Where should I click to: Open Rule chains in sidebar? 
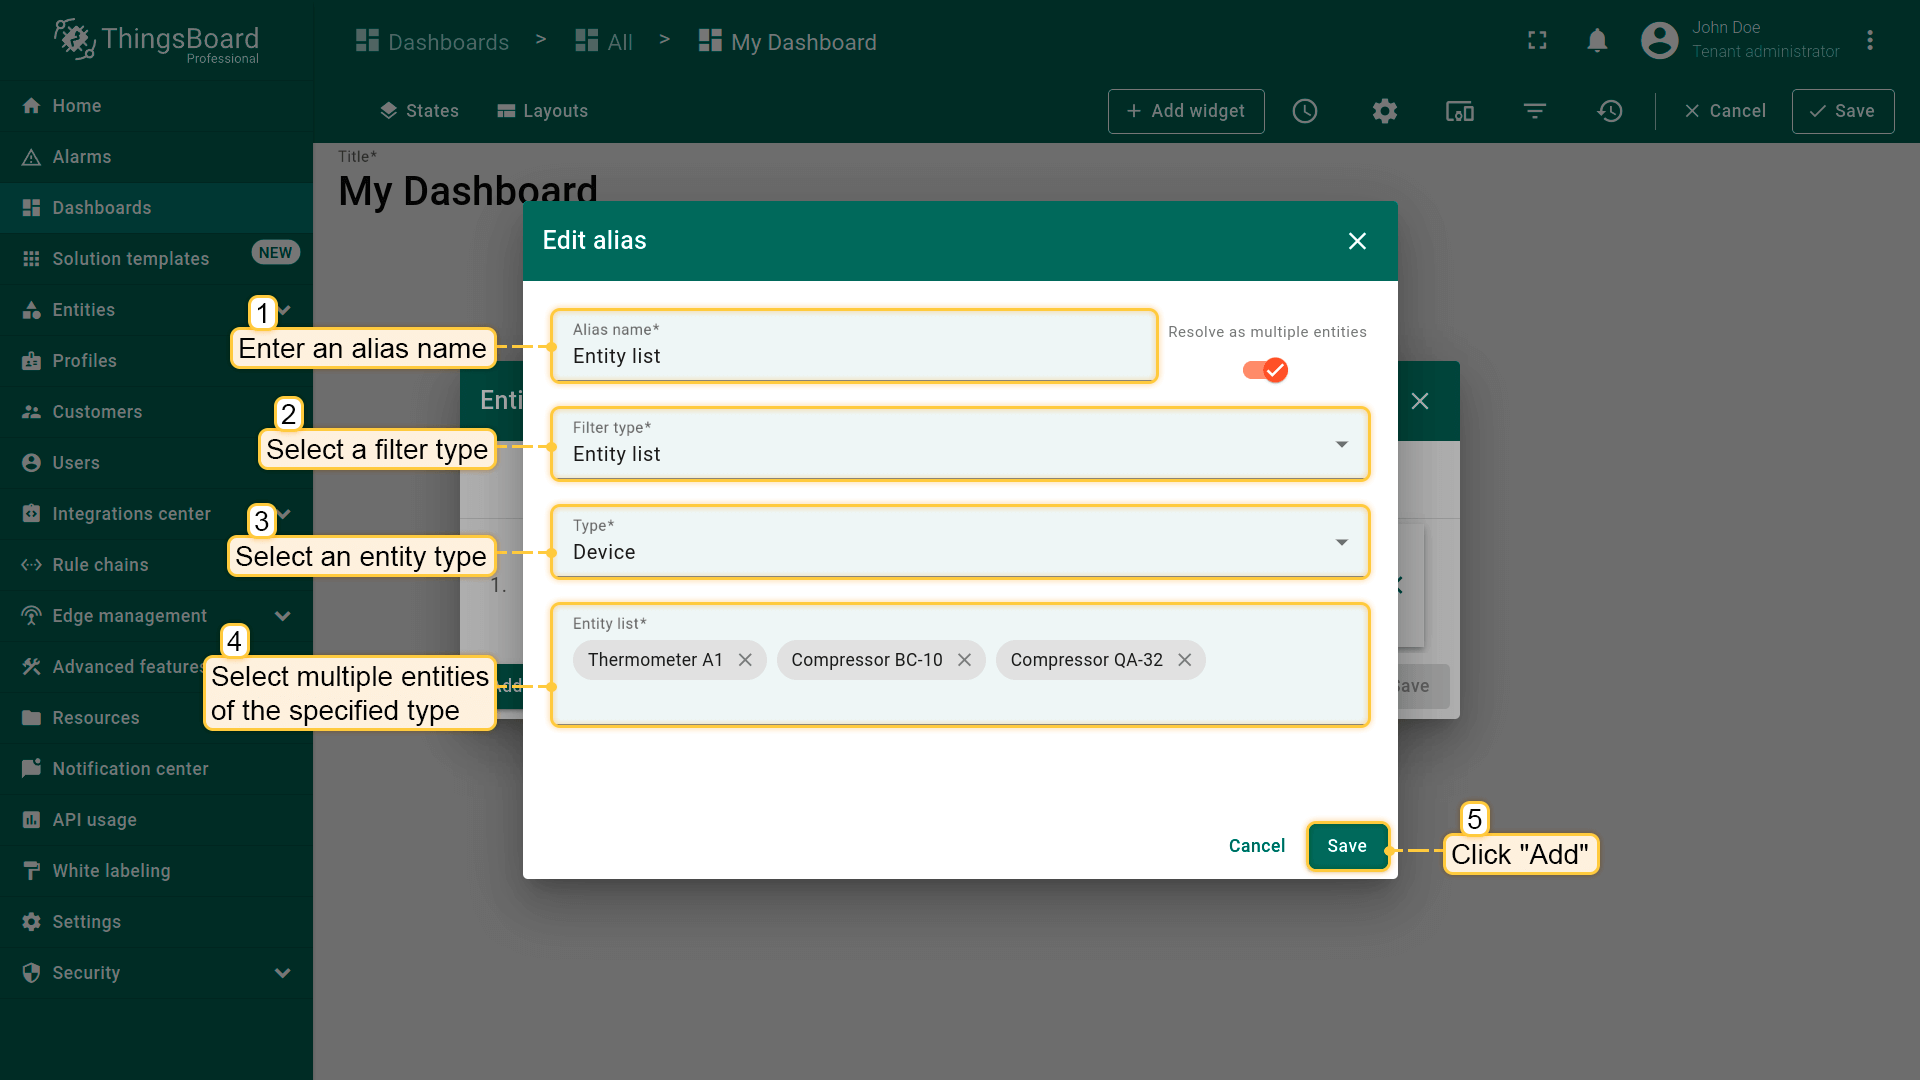pyautogui.click(x=100, y=565)
